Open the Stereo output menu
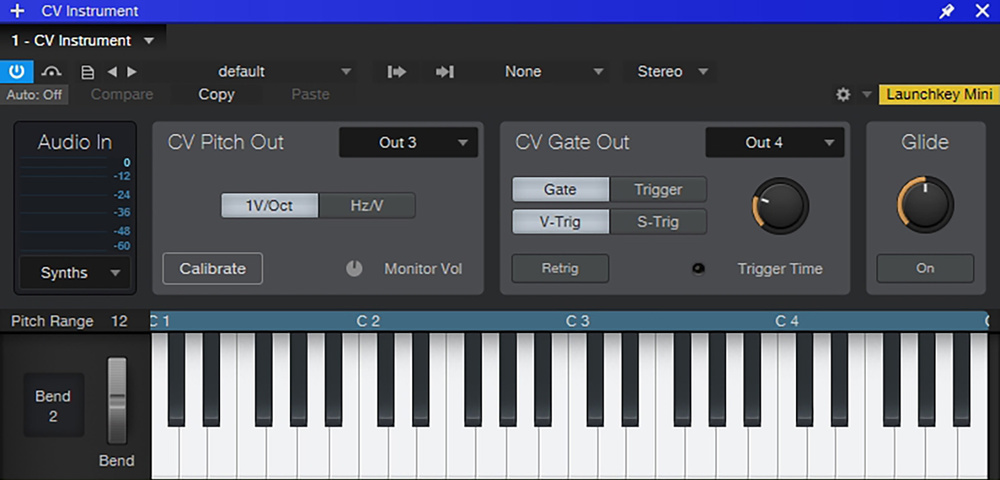Viewport: 1000px width, 480px height. (x=672, y=72)
